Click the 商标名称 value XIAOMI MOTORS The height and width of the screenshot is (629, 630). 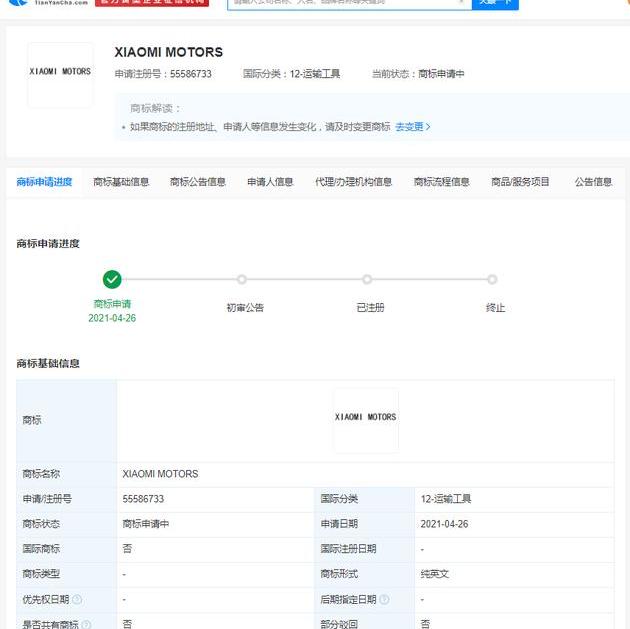pos(160,474)
